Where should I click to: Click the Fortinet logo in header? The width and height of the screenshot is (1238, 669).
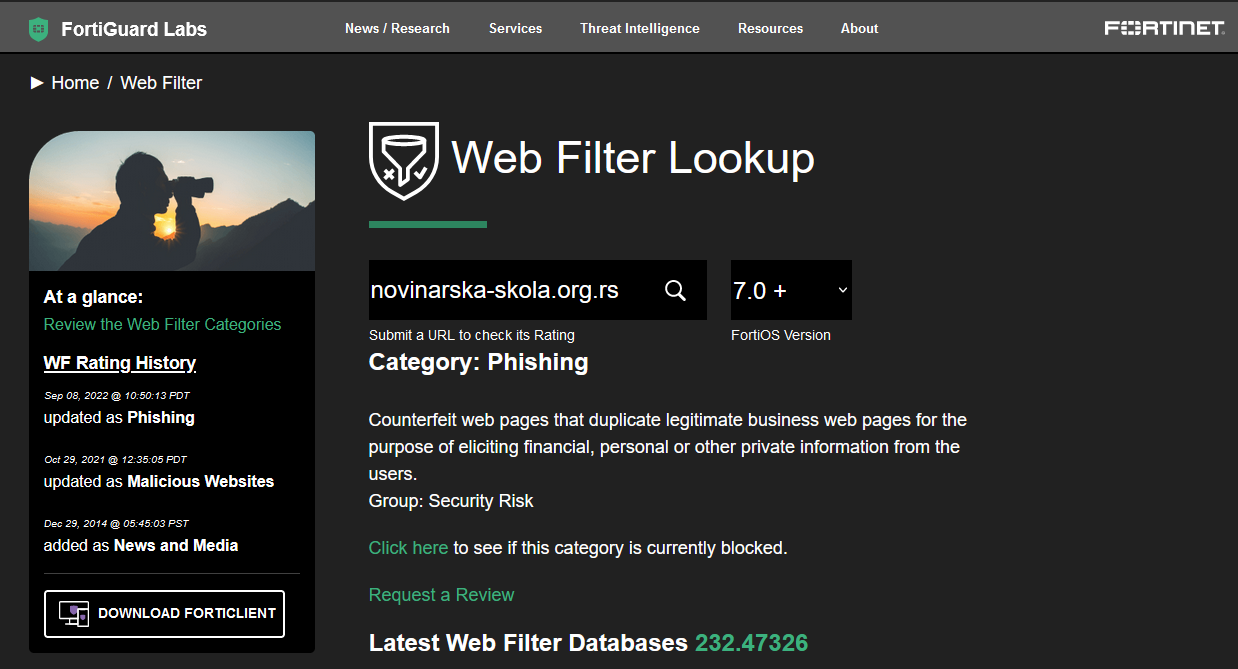coord(1164,28)
